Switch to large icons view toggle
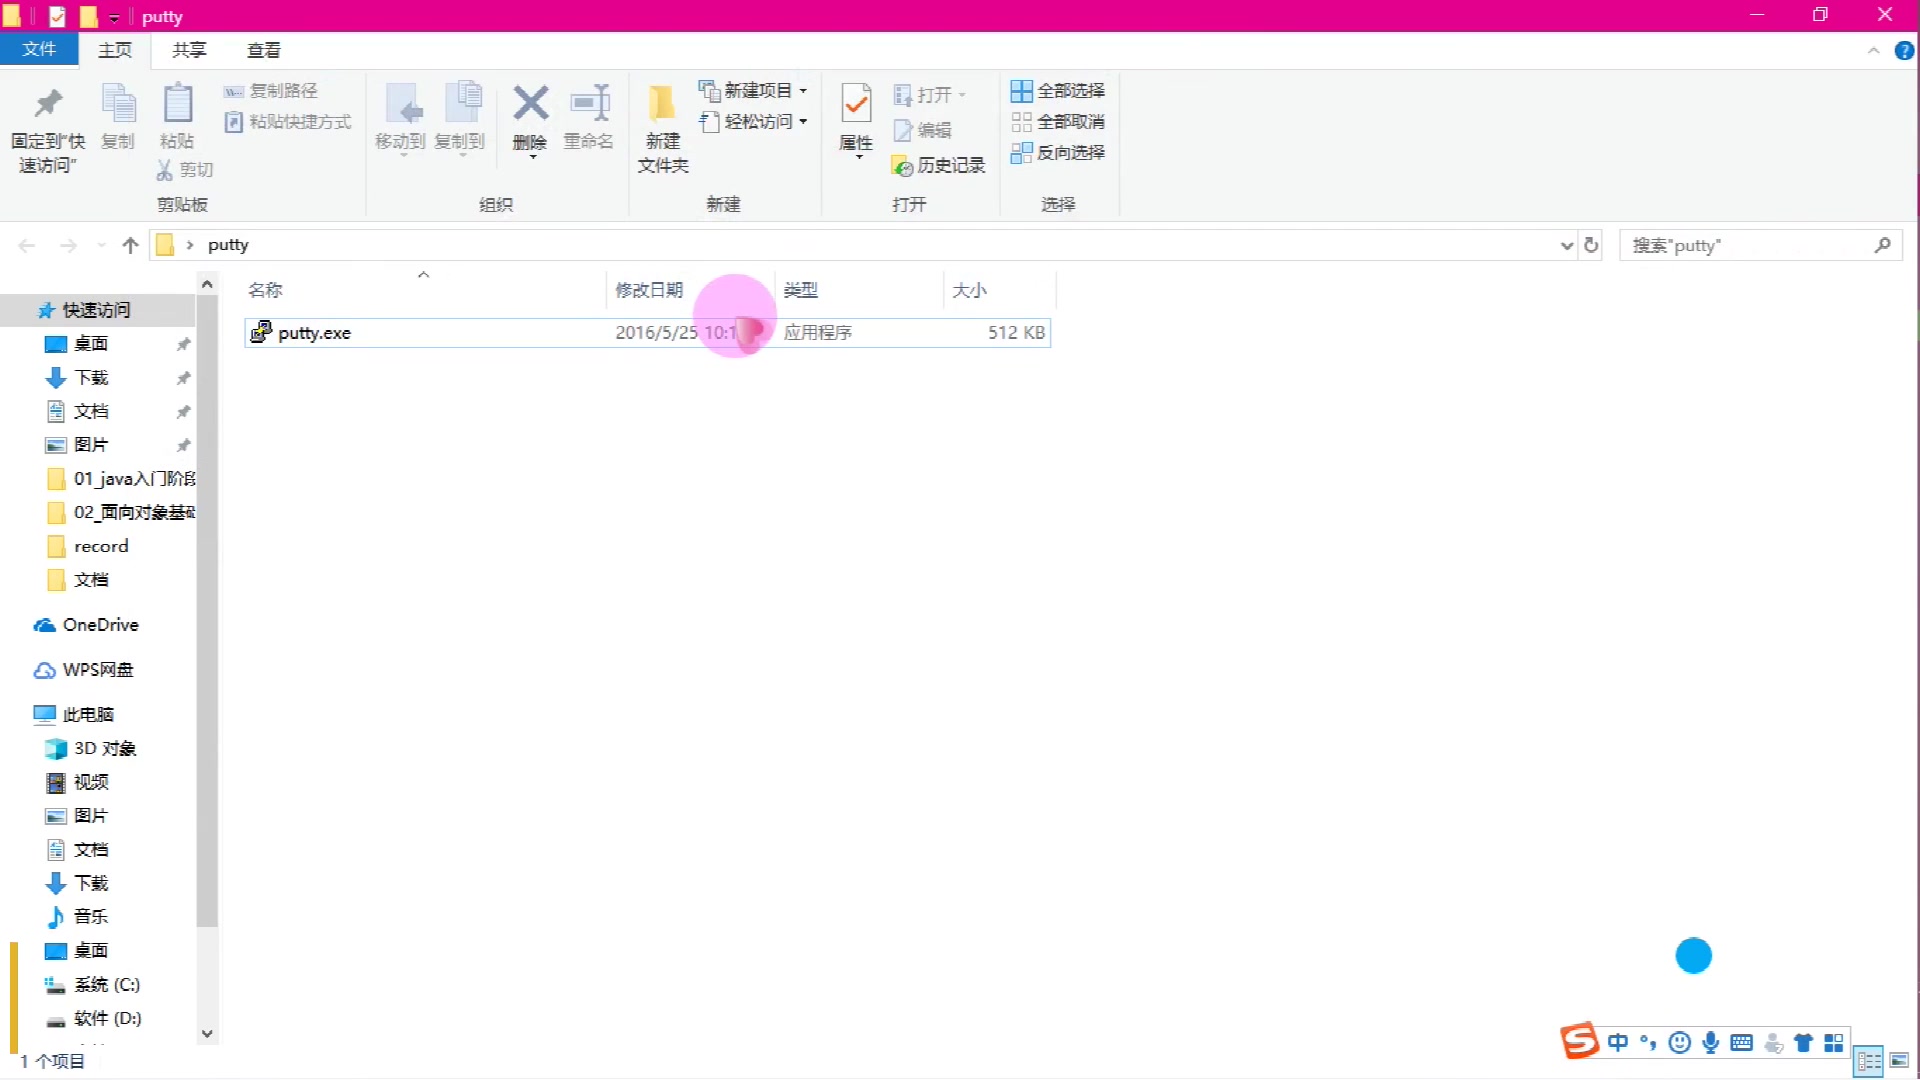 [x=1899, y=1061]
